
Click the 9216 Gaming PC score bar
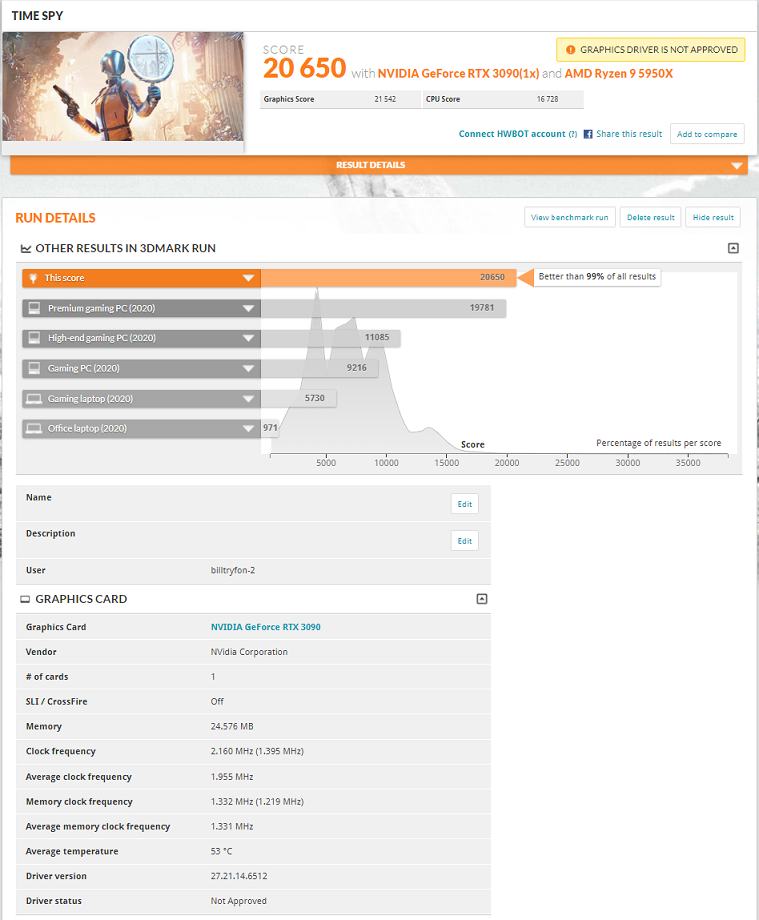coord(320,368)
